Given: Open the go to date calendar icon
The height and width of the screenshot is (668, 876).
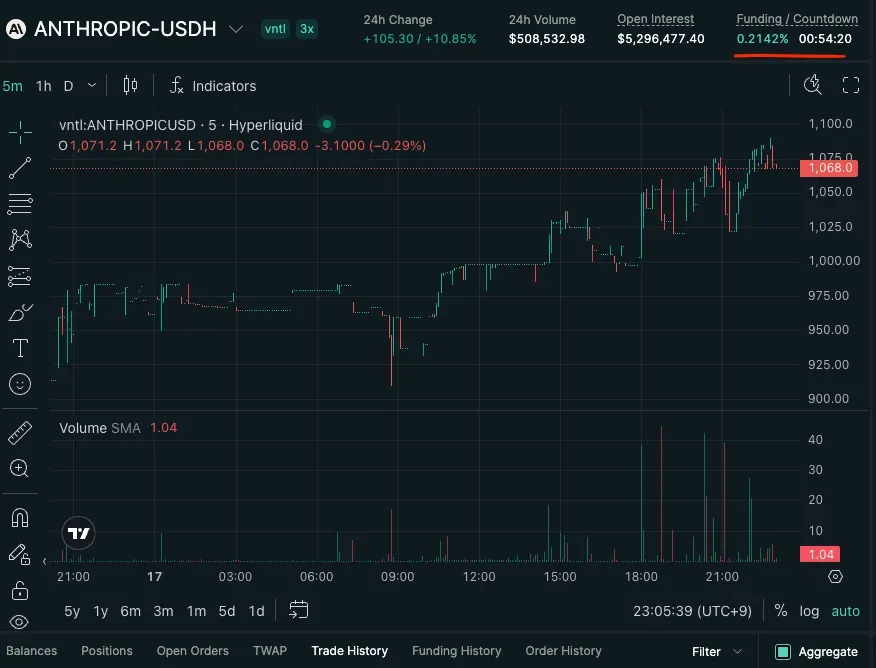Looking at the screenshot, I should [x=298, y=609].
